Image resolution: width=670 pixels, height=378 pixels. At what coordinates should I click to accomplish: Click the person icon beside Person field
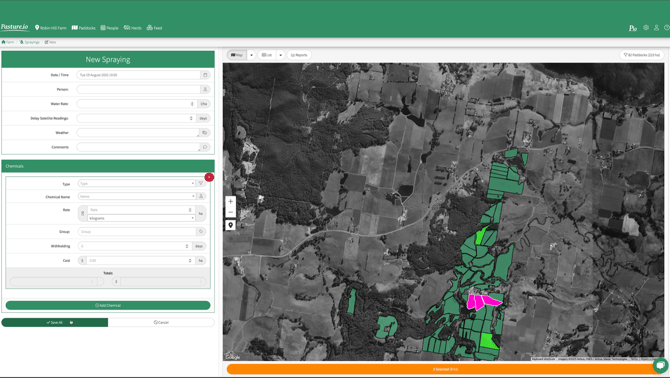205,89
